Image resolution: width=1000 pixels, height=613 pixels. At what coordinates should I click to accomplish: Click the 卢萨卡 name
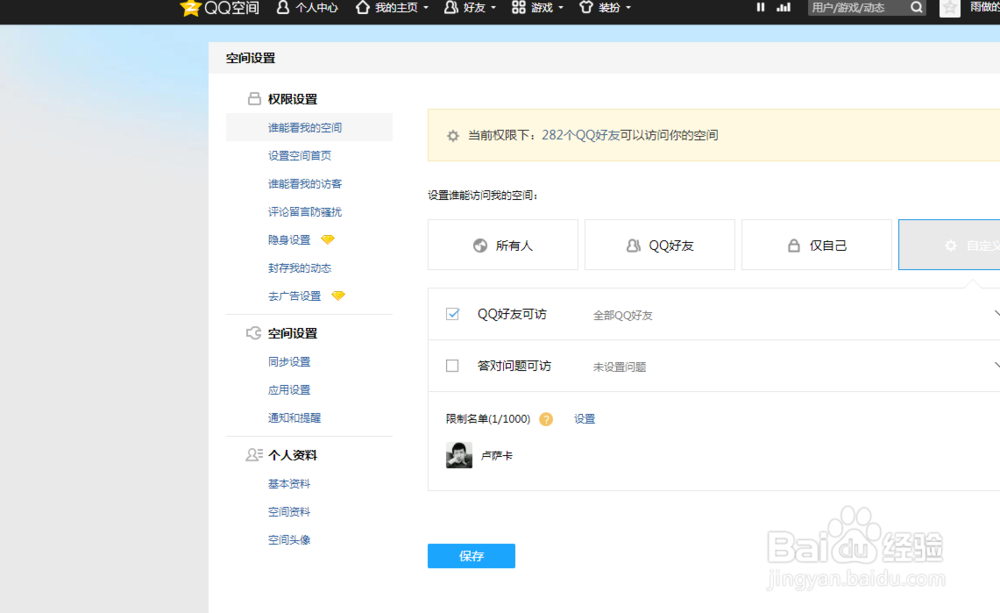[496, 455]
